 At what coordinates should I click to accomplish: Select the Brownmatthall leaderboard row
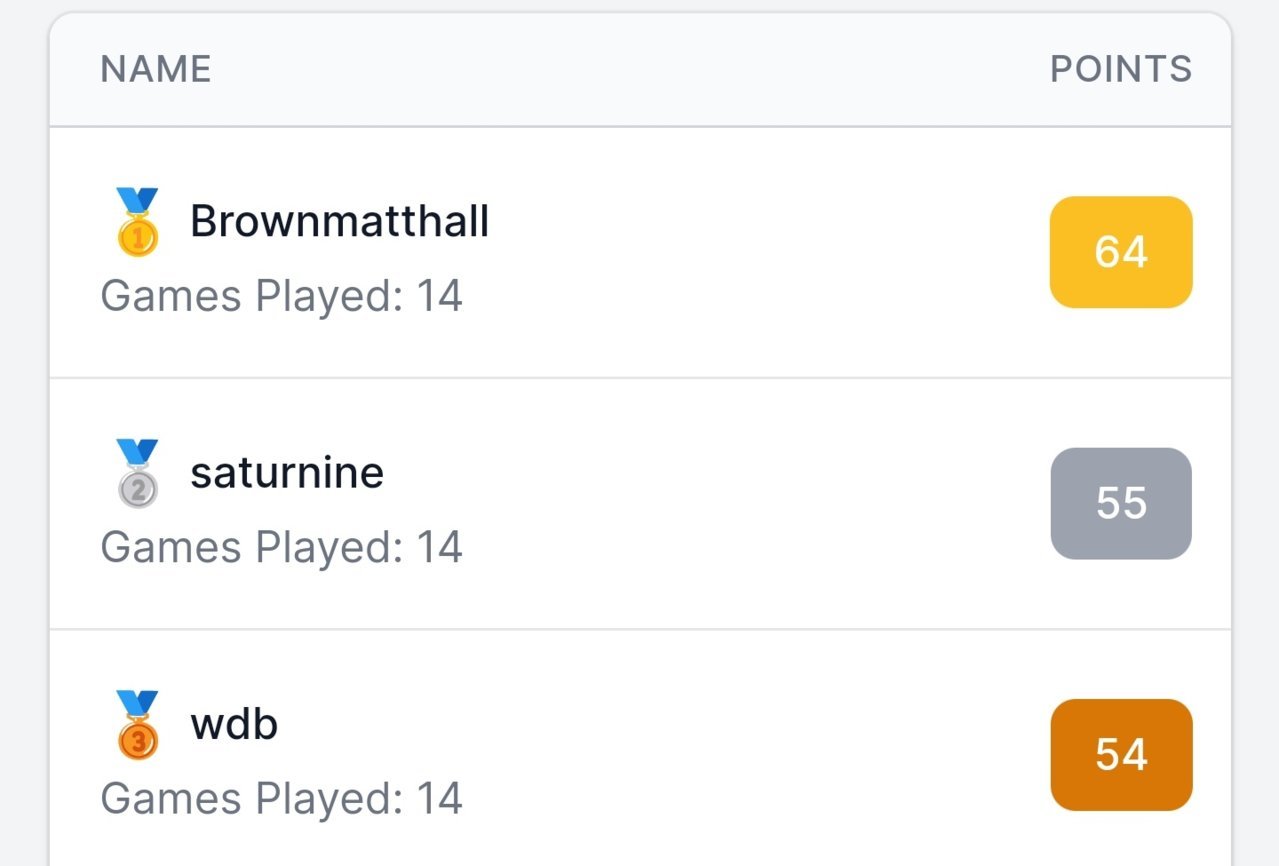pos(640,252)
